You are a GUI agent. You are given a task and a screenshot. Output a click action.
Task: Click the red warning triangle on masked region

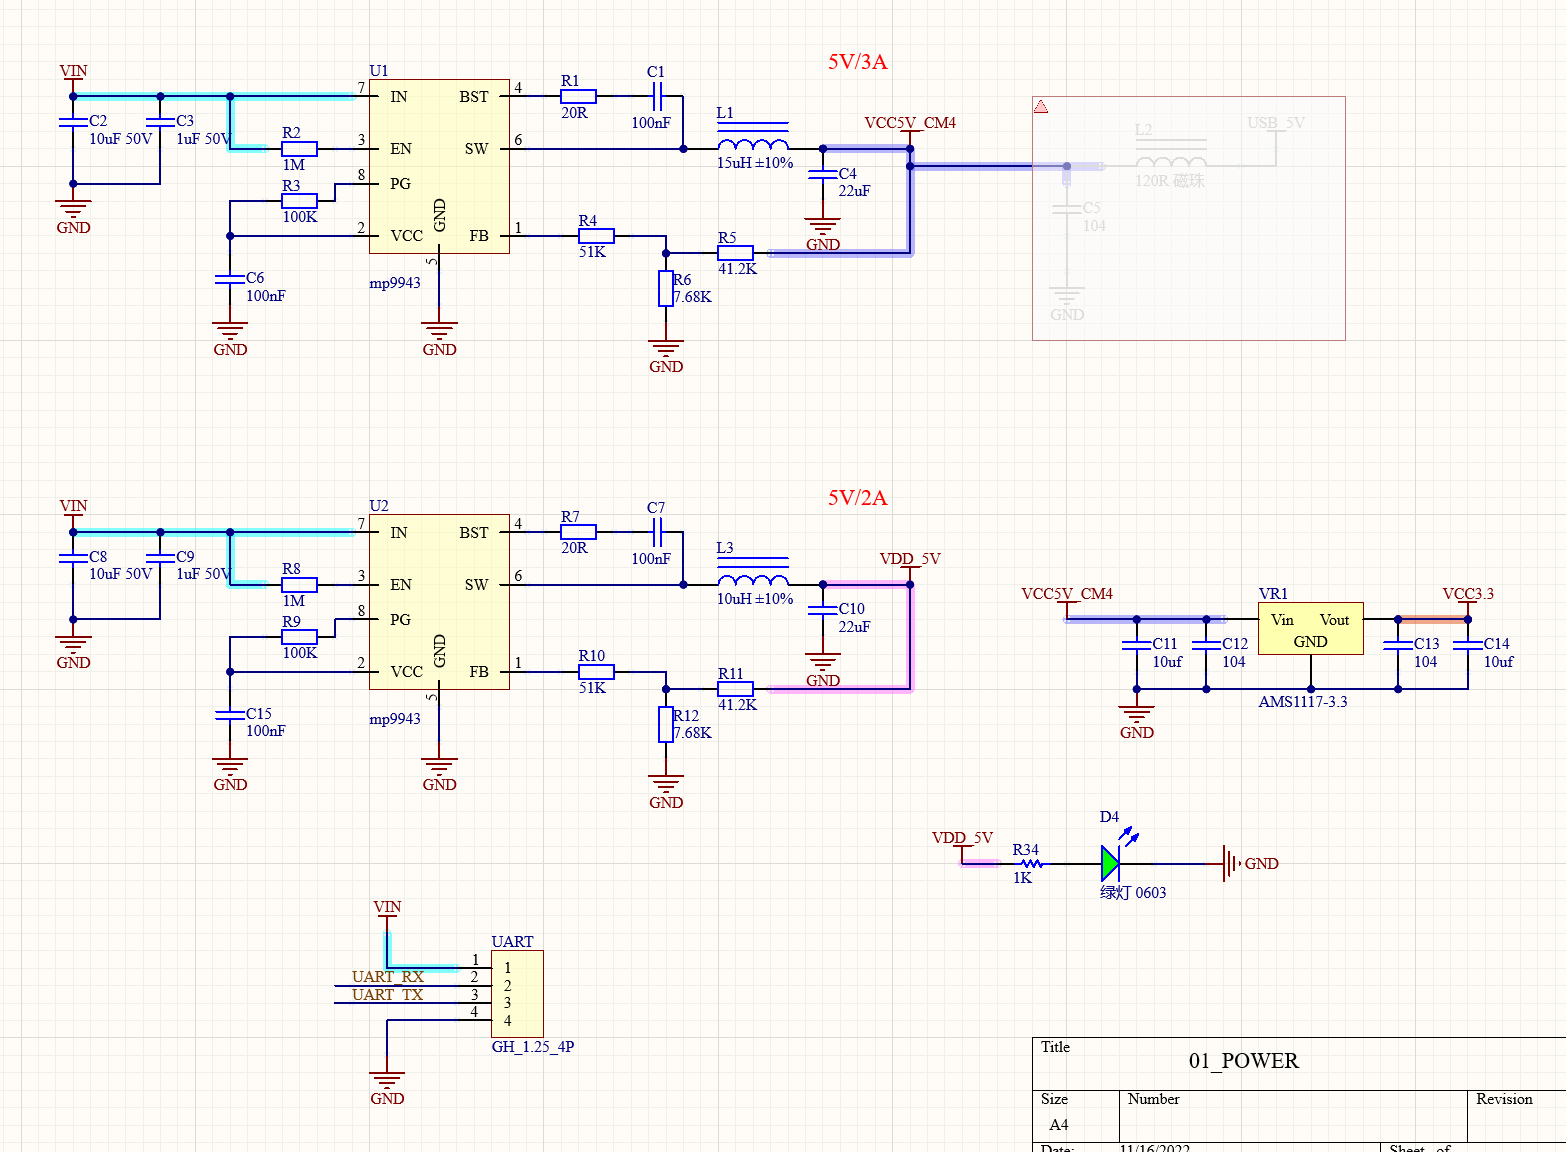(x=1041, y=107)
